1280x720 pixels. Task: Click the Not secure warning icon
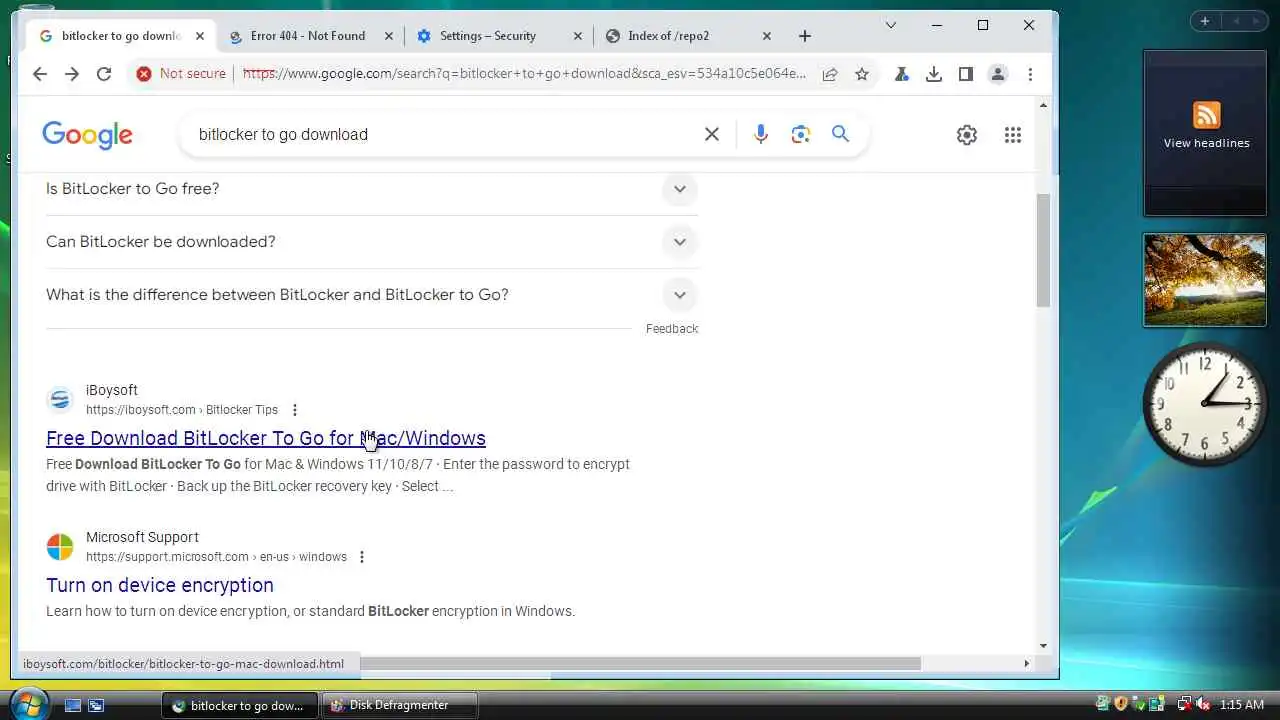coord(144,74)
